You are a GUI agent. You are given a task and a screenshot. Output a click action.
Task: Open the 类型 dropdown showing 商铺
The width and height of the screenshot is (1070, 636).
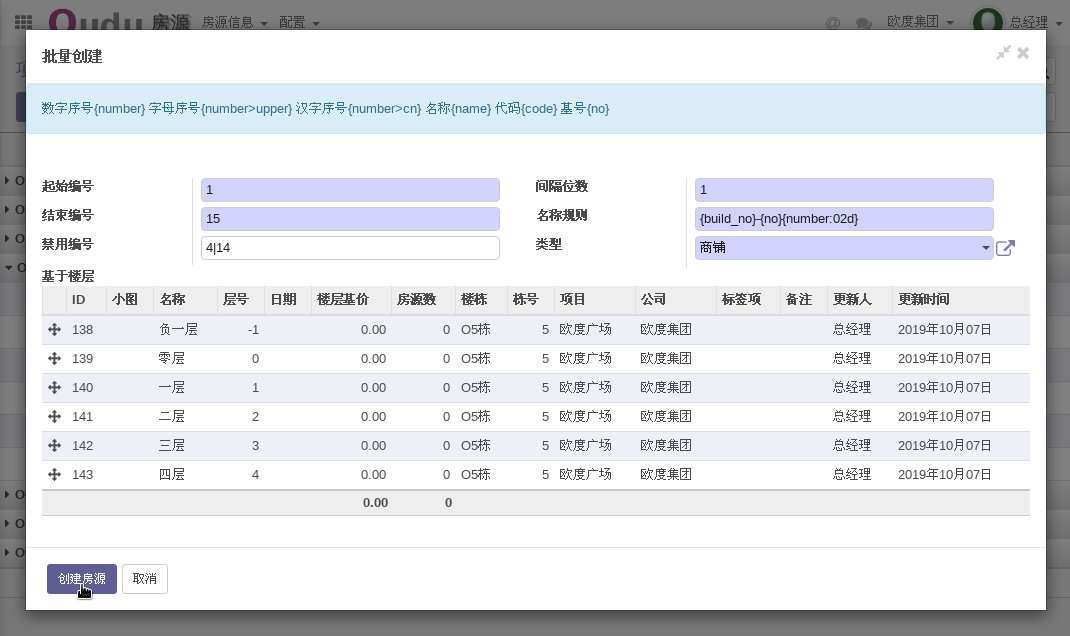coord(844,248)
